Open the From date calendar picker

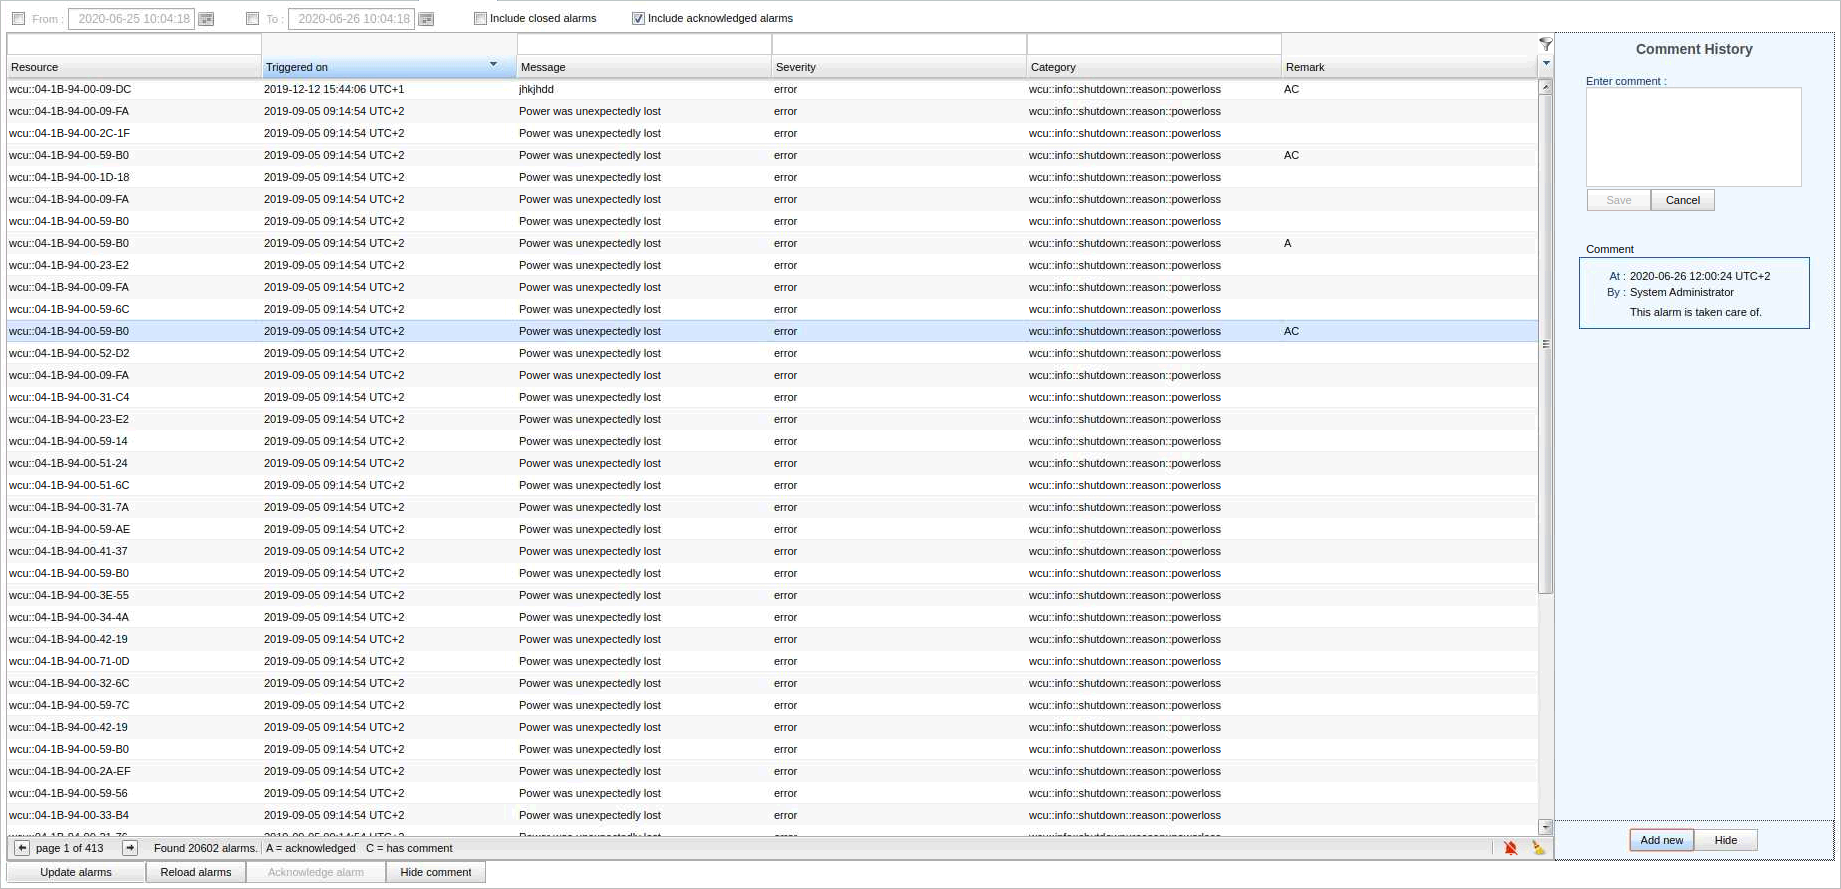pos(206,19)
